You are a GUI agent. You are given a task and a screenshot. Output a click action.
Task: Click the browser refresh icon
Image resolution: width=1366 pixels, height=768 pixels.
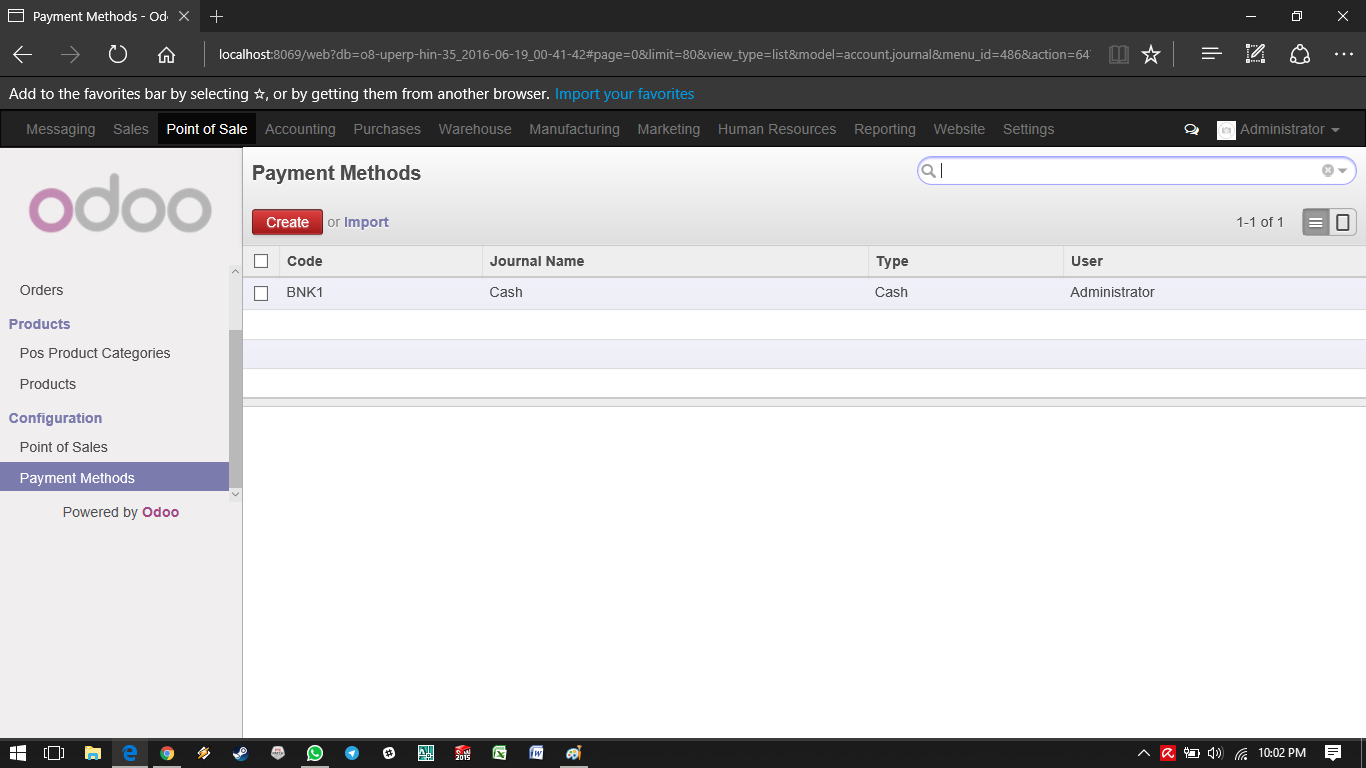[118, 55]
